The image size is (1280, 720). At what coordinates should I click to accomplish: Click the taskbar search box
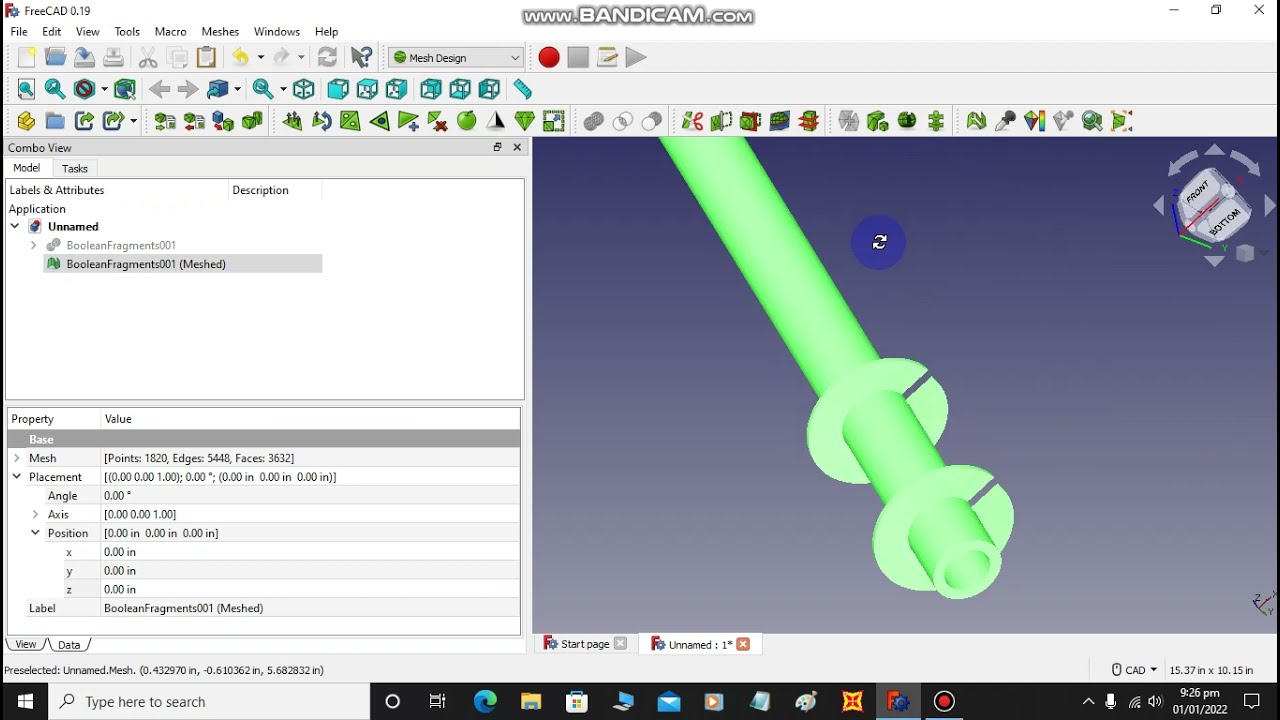pos(210,702)
